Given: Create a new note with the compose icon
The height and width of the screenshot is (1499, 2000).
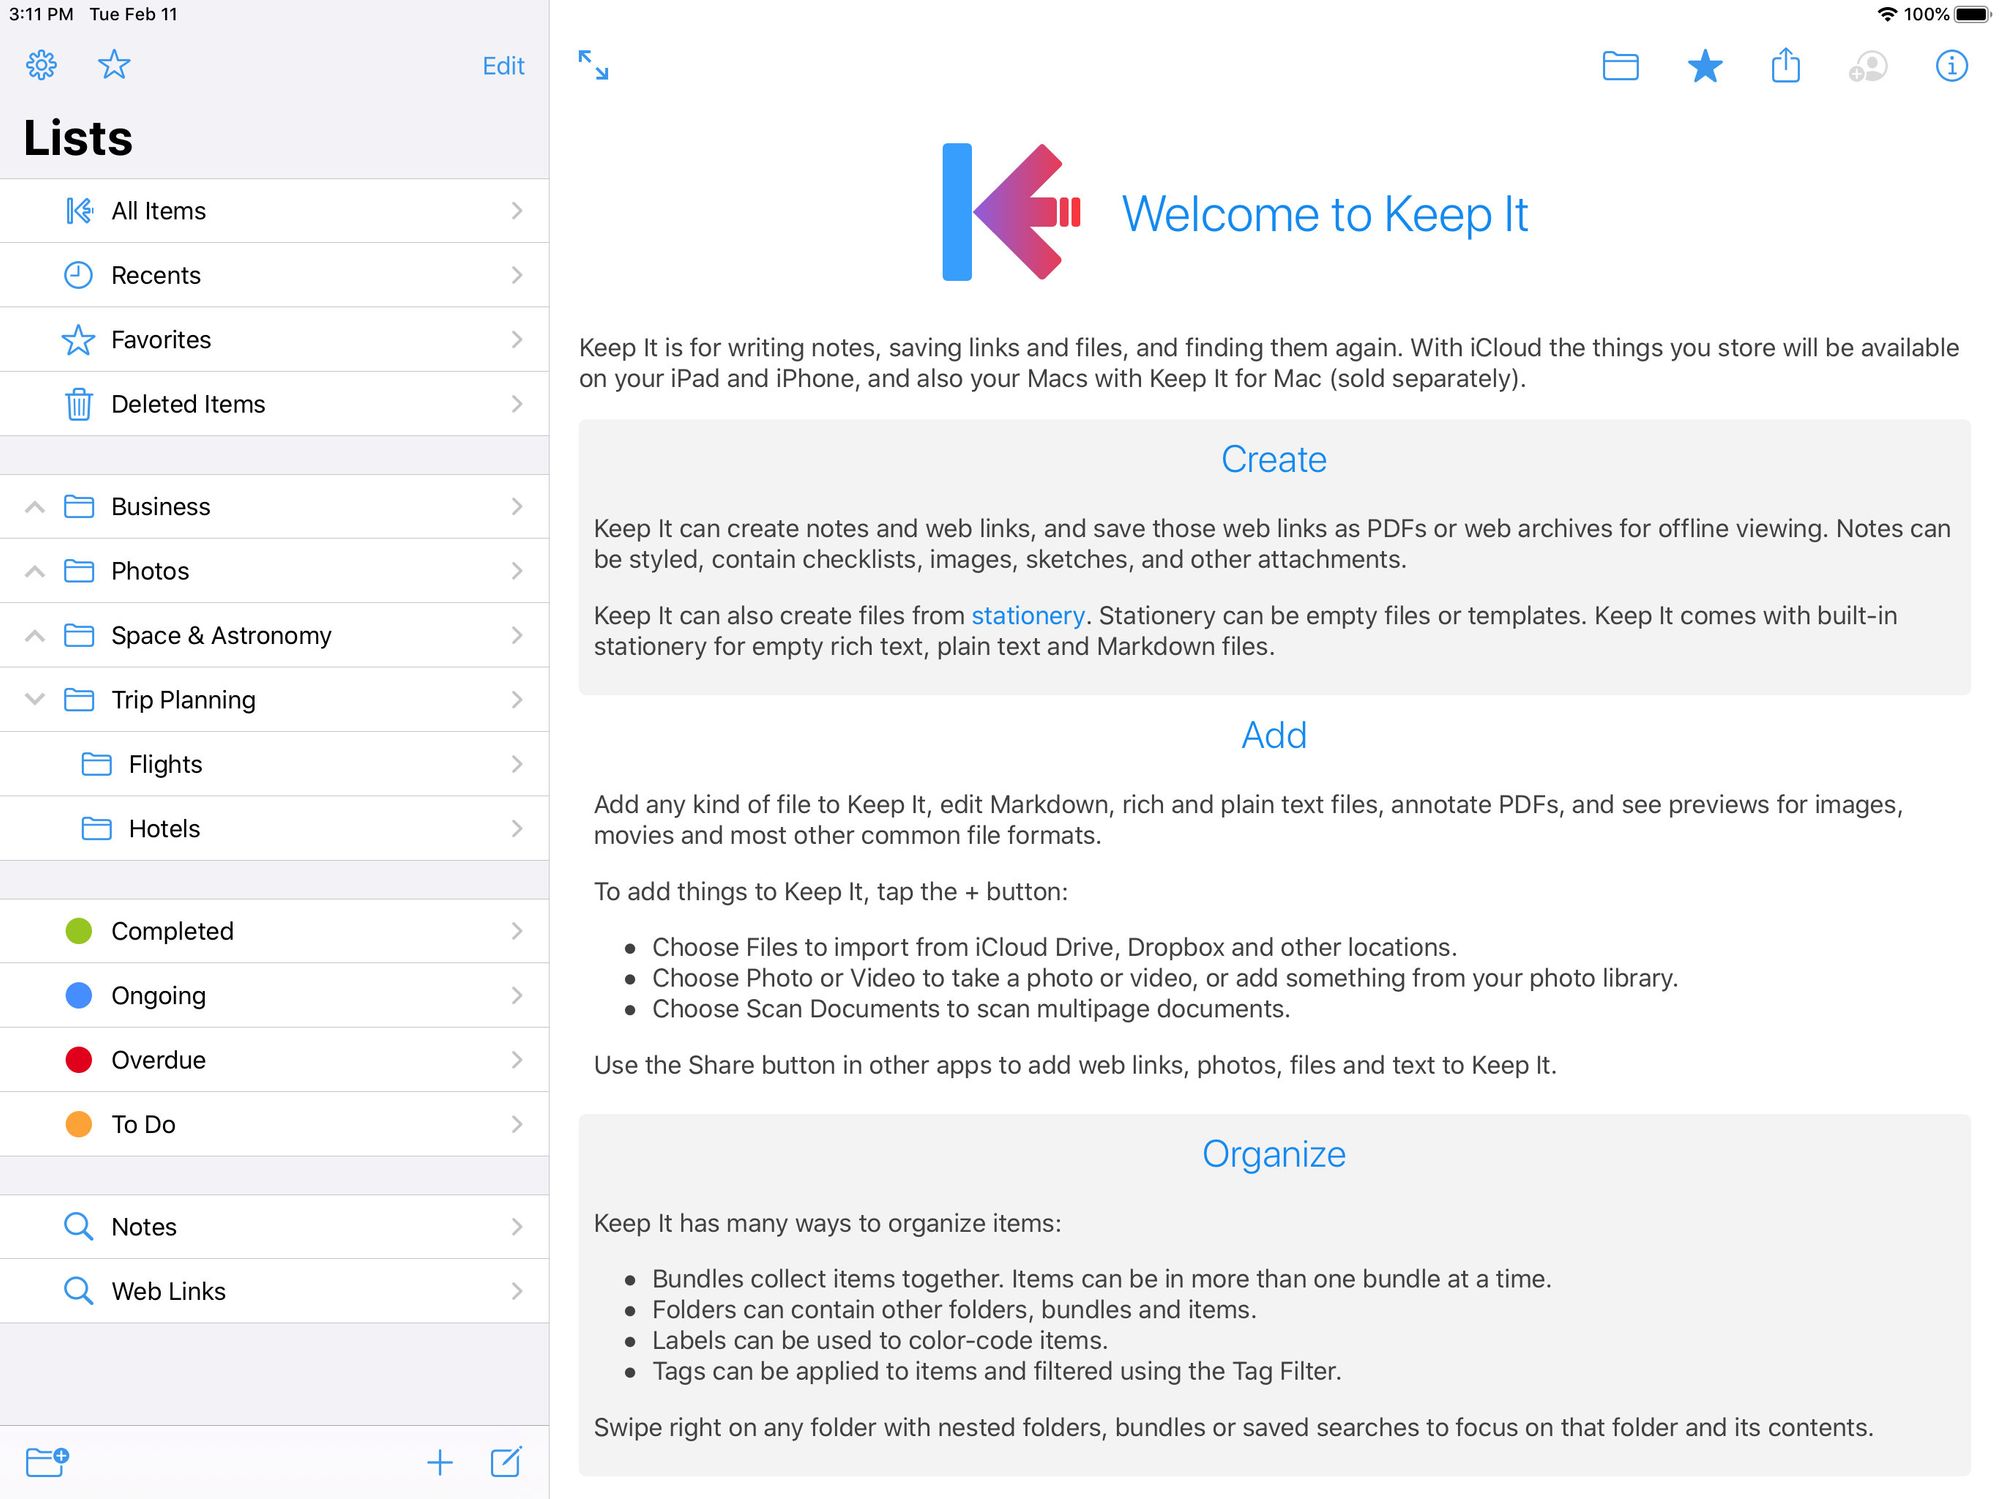Looking at the screenshot, I should point(506,1462).
